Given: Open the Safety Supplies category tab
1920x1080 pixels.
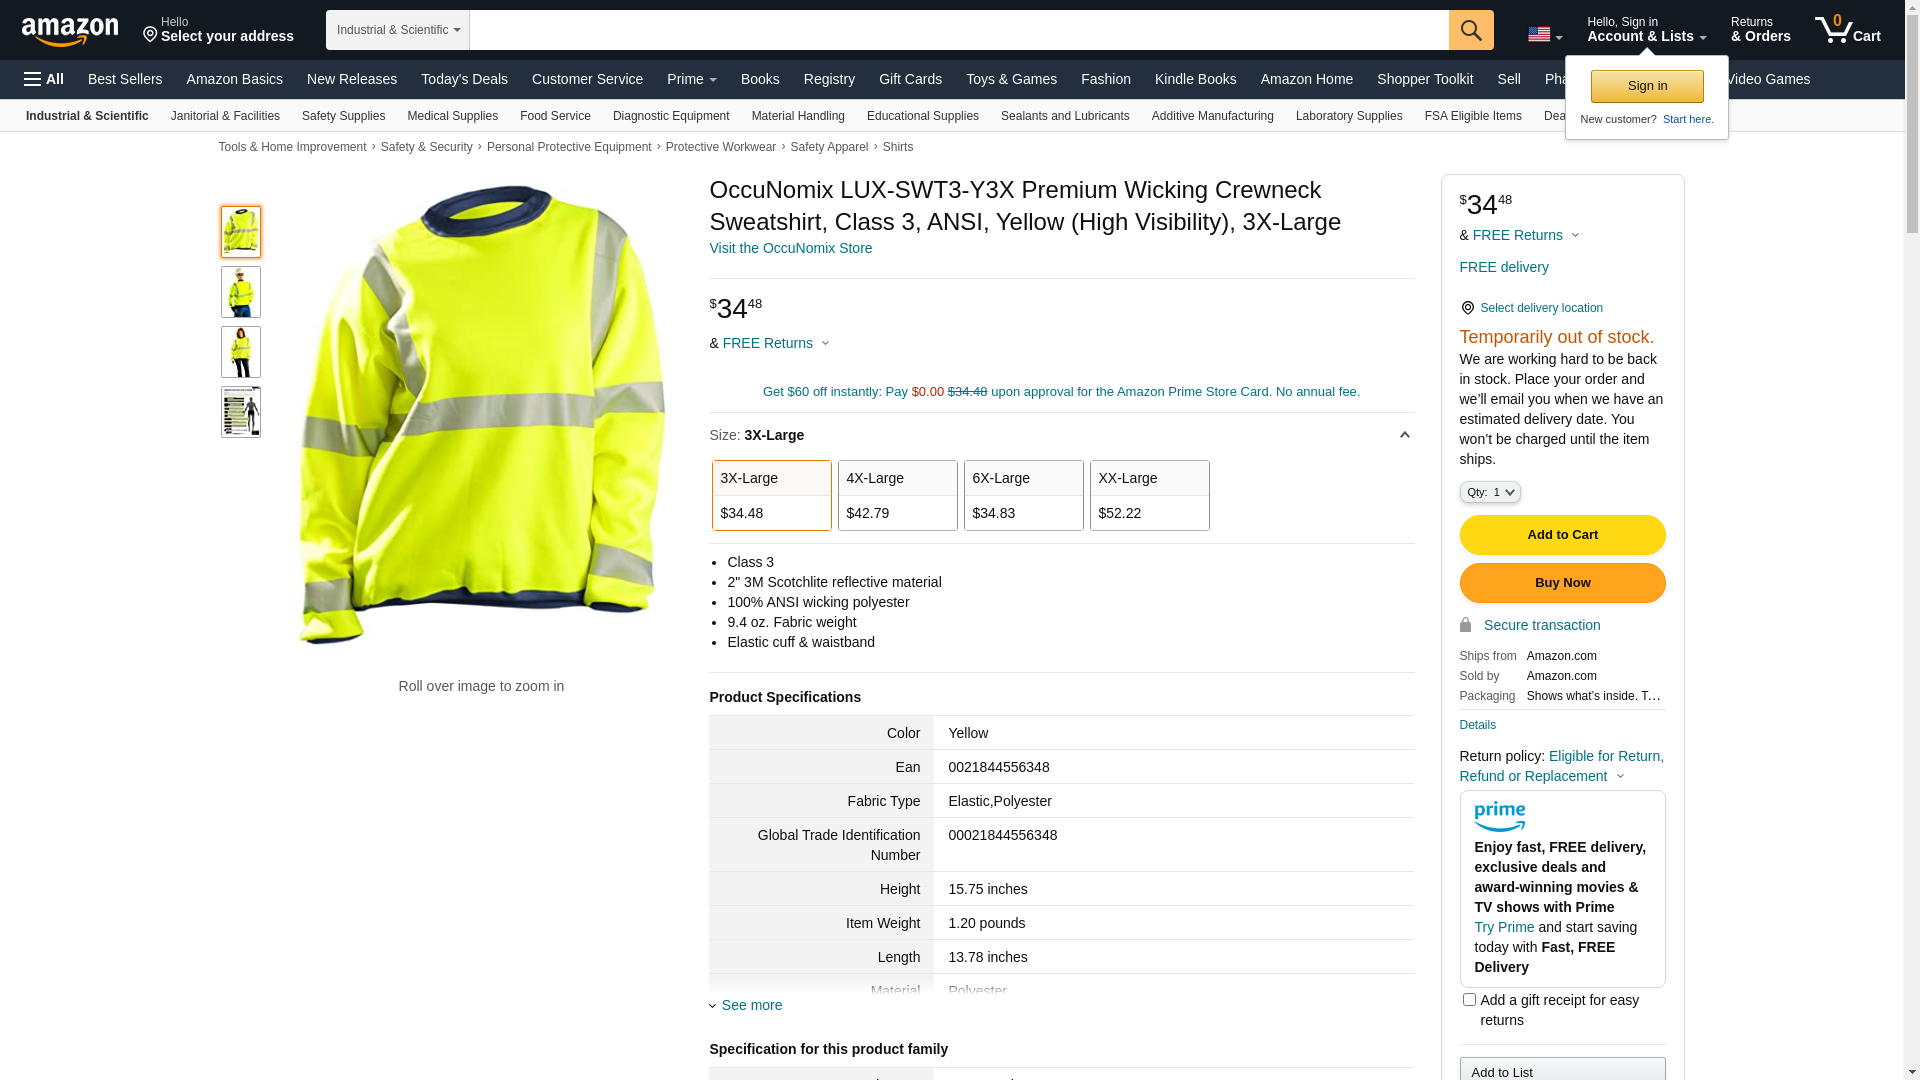Looking at the screenshot, I should (343, 116).
